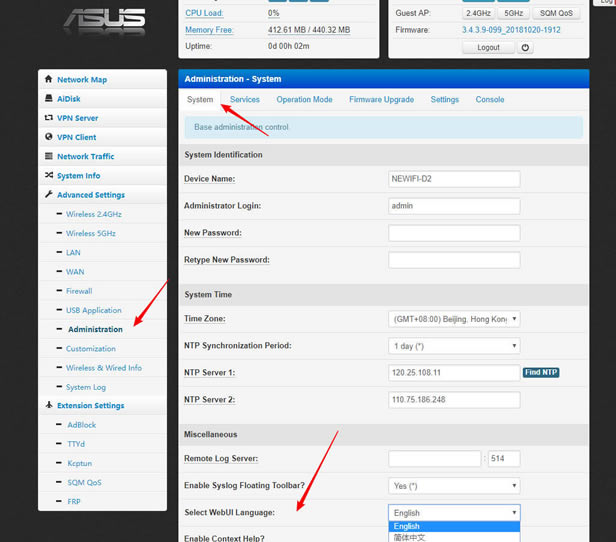The image size is (616, 542).
Task: Click the Logout button
Action: [x=488, y=47]
